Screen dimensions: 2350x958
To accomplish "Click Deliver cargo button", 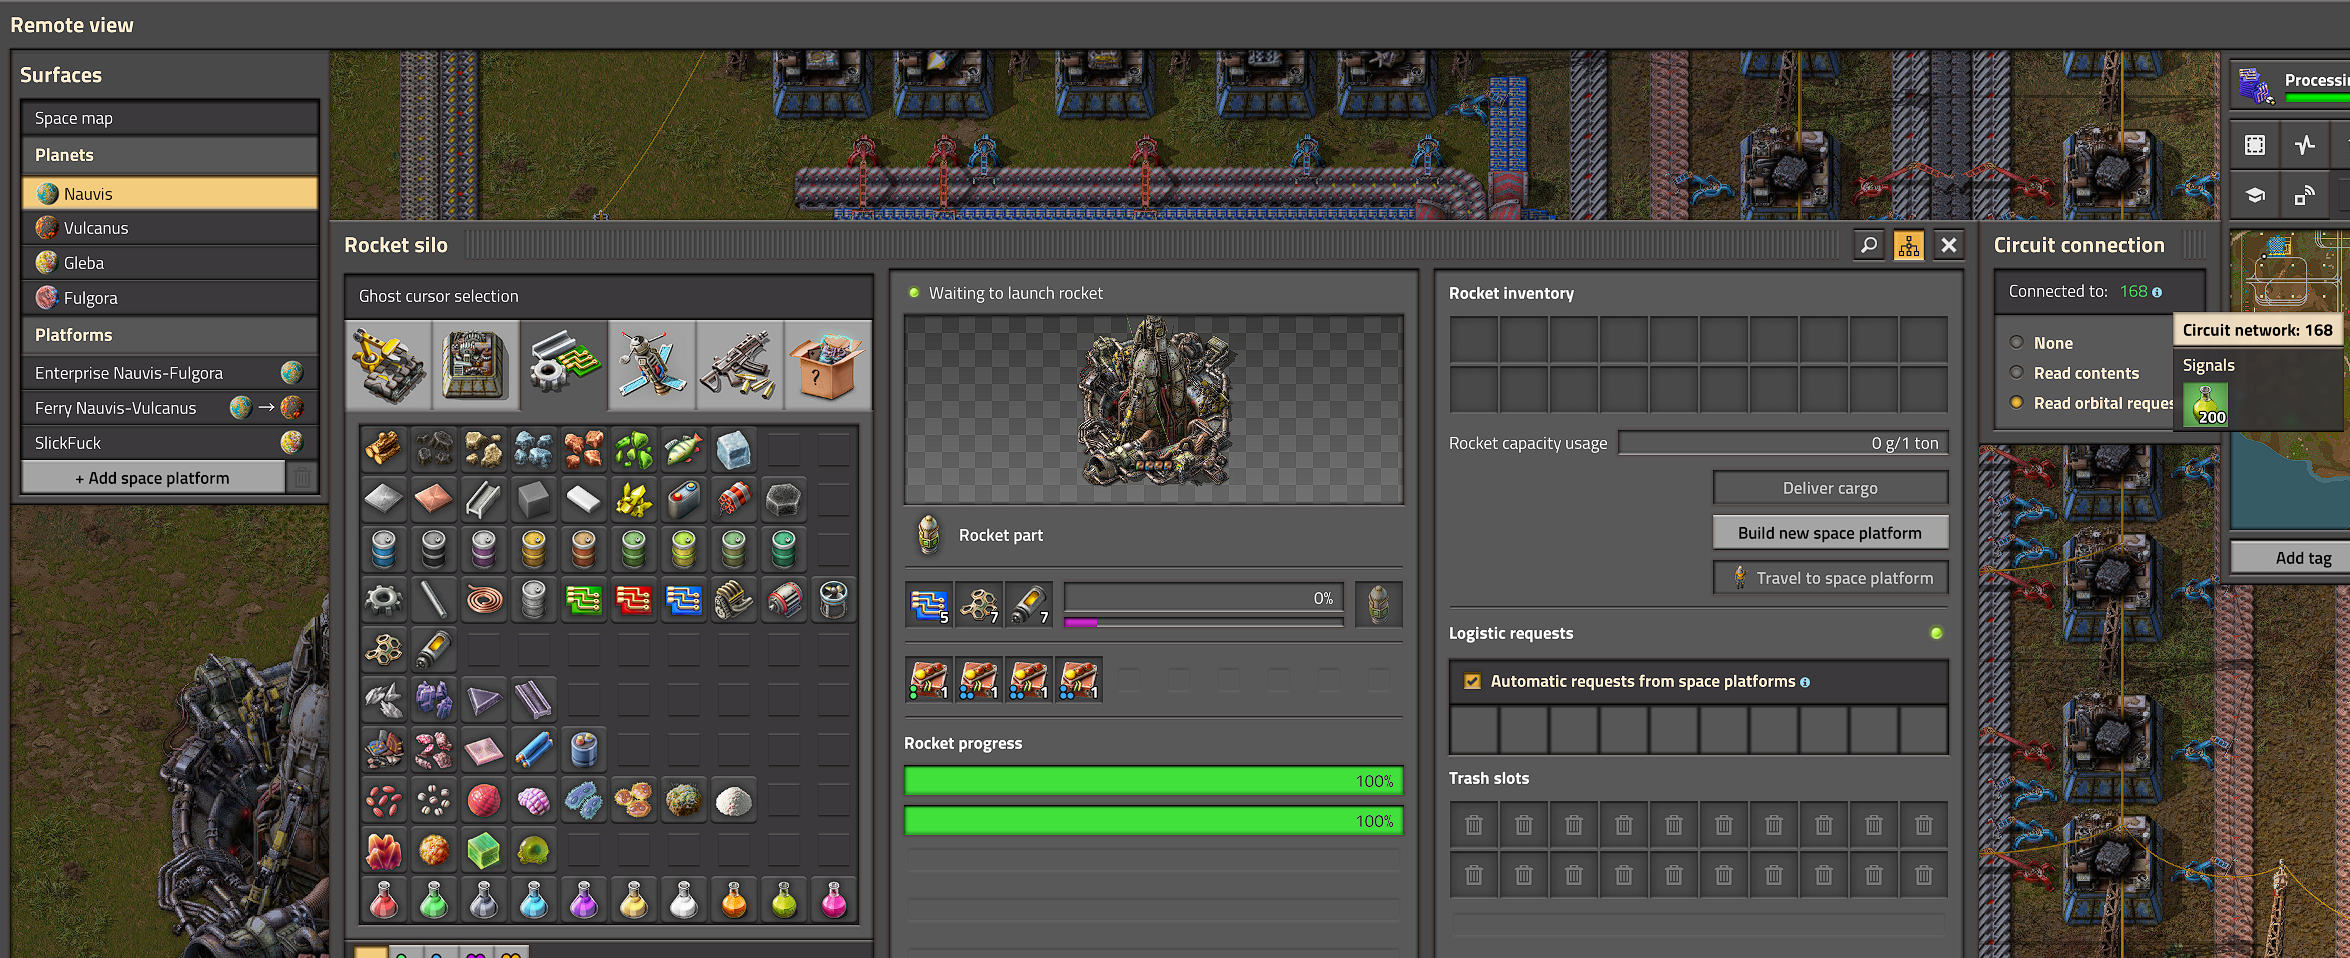I will (x=1830, y=488).
